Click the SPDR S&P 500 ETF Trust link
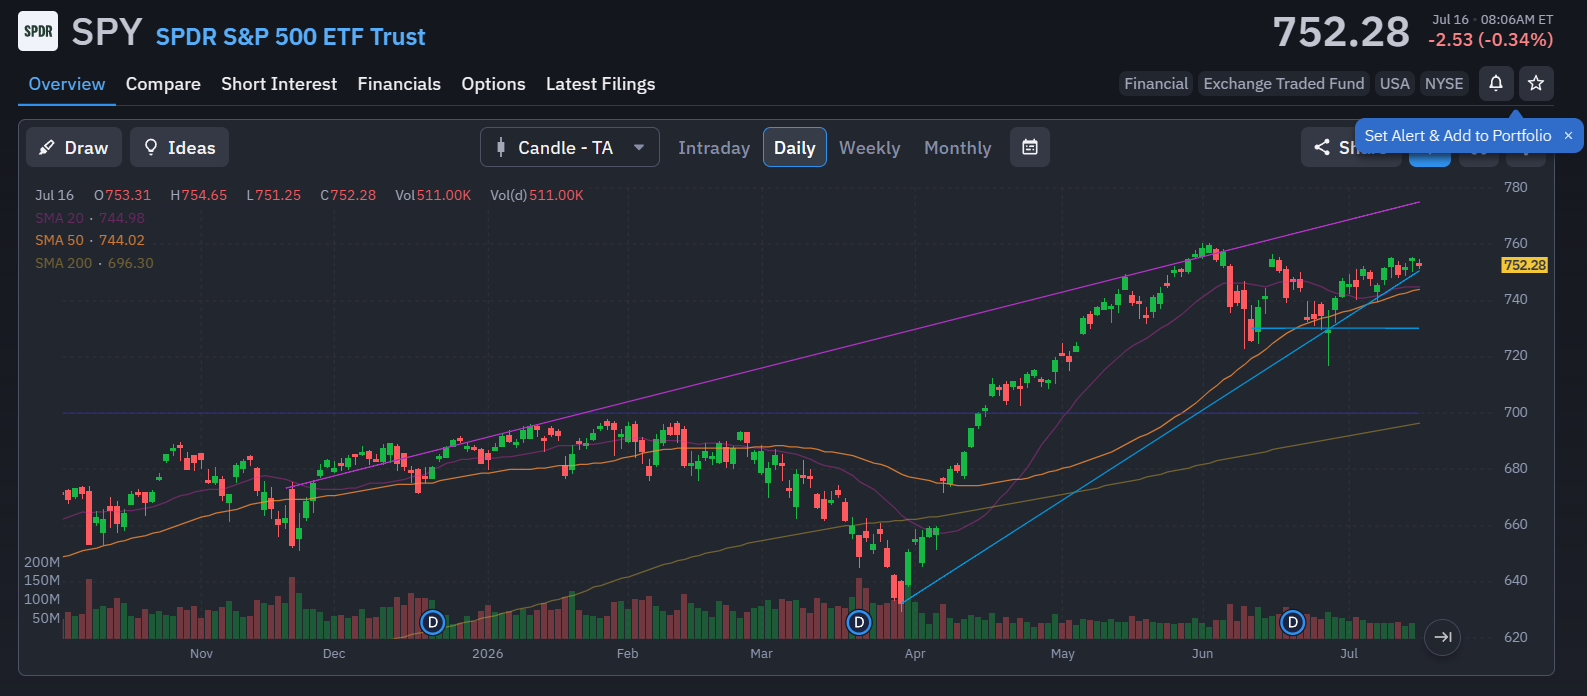 (290, 37)
